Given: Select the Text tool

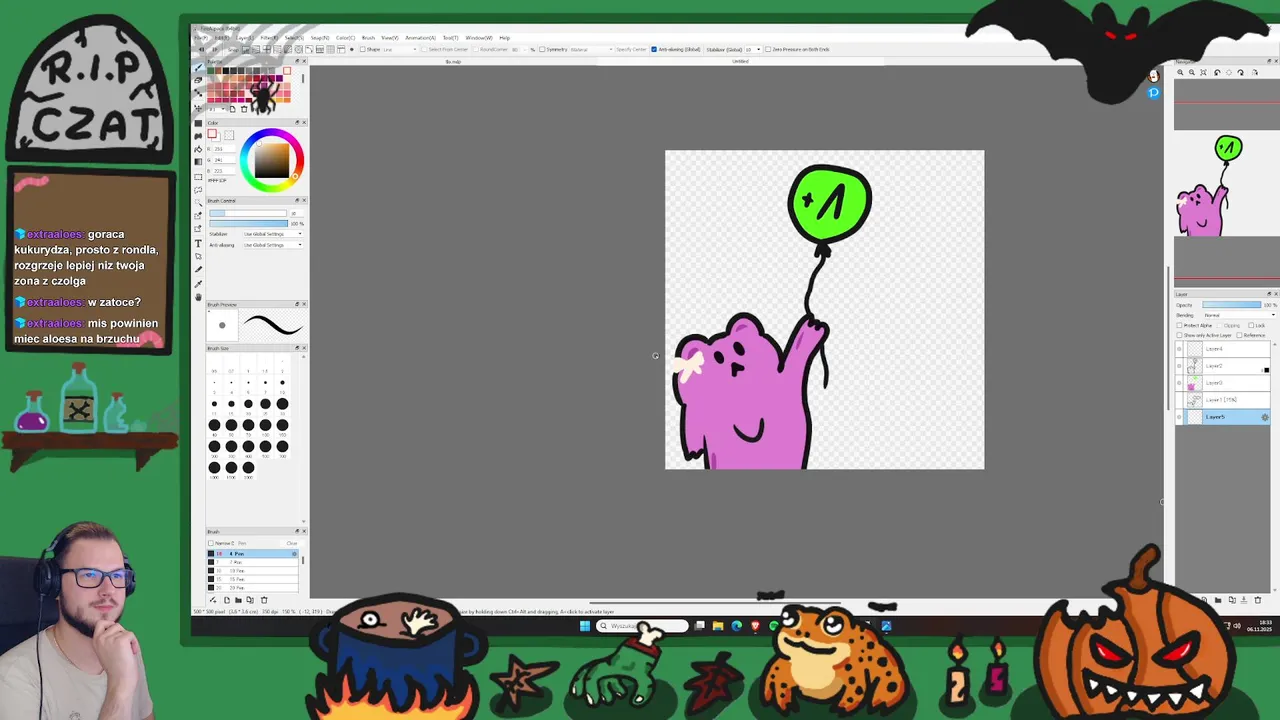Looking at the screenshot, I should (x=198, y=243).
